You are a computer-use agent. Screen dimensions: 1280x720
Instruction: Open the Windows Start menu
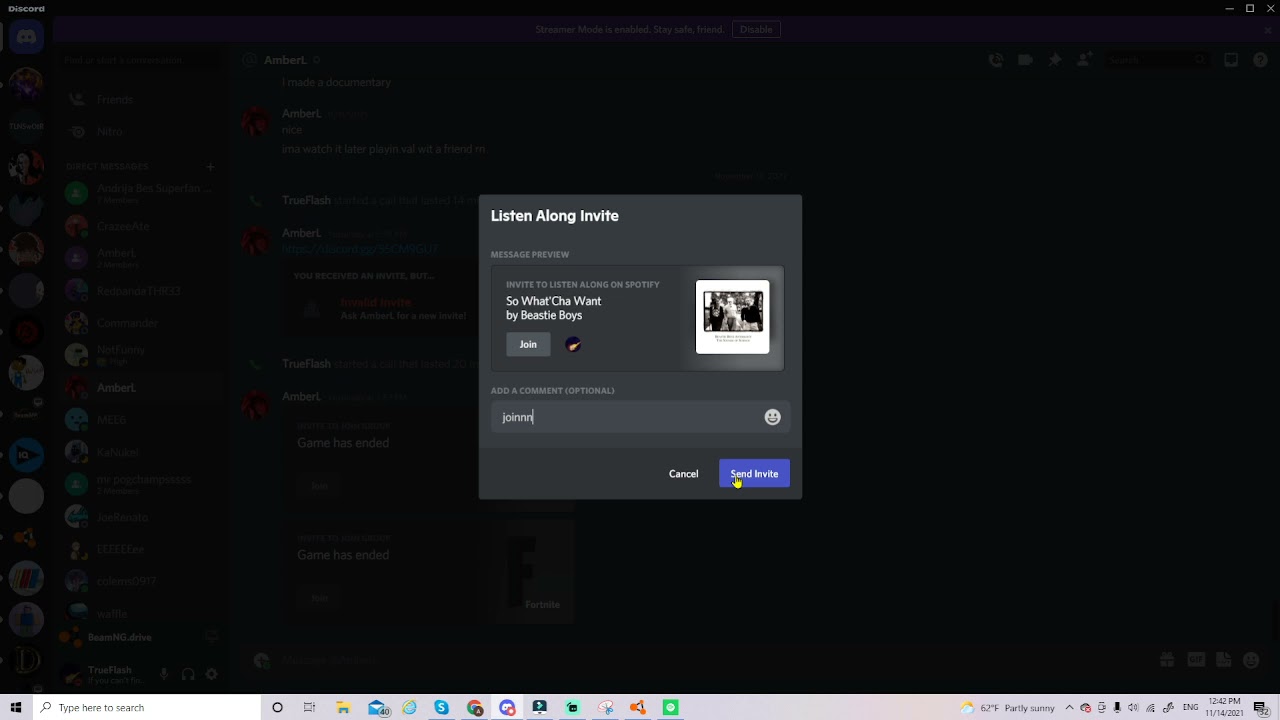pyautogui.click(x=16, y=708)
